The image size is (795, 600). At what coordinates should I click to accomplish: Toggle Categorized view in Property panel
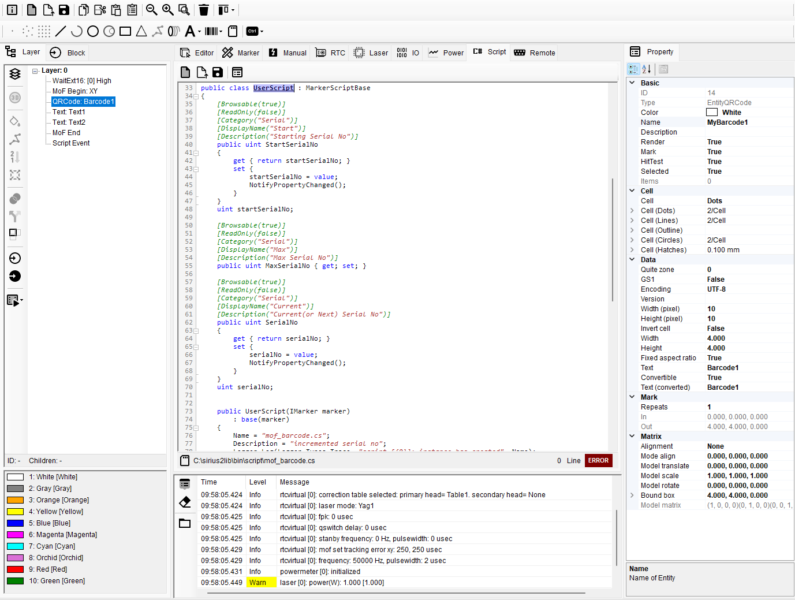coord(633,69)
